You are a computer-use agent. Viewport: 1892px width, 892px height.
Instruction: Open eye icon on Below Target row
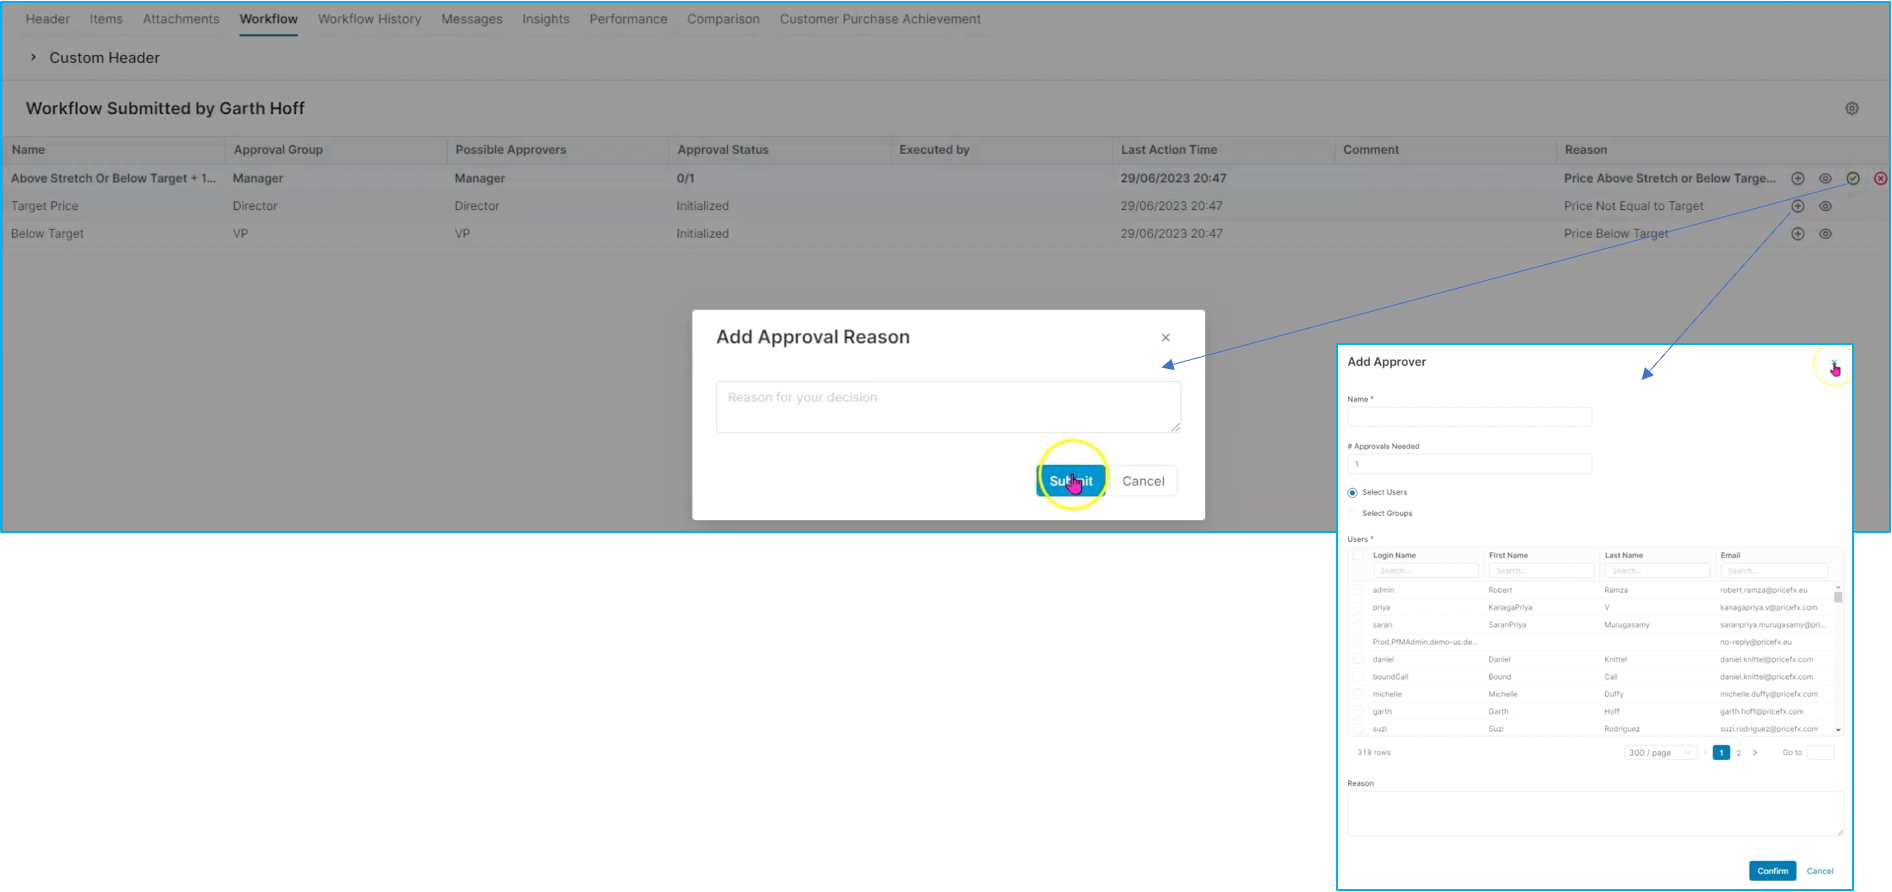tap(1825, 234)
